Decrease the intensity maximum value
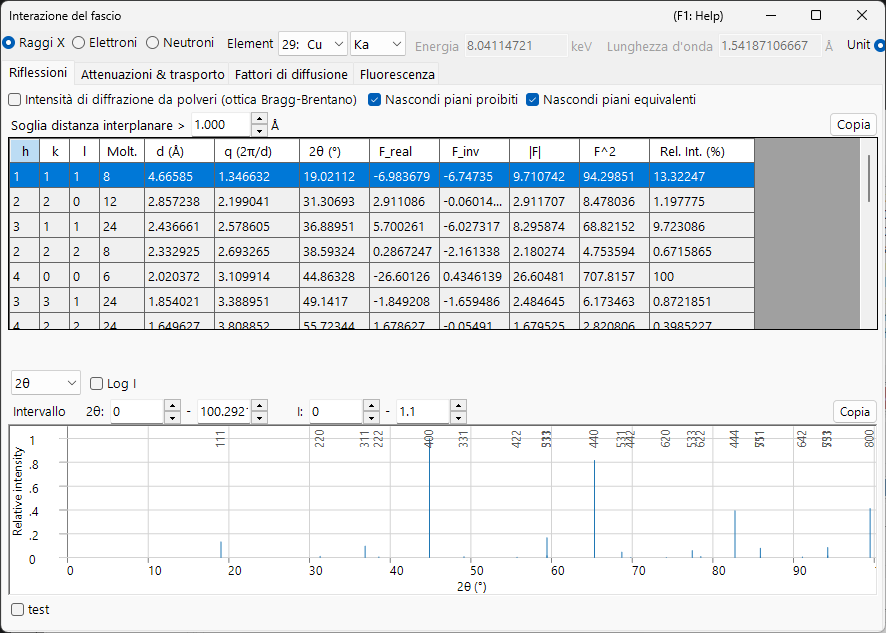Image resolution: width=886 pixels, height=633 pixels. click(x=458, y=418)
